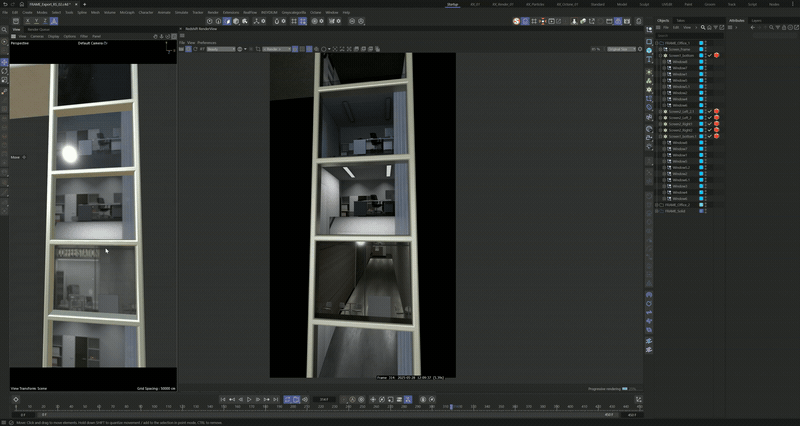The width and height of the screenshot is (800, 426).
Task: Click the red tag on Screen2_Left_2.1
Action: pos(716,111)
